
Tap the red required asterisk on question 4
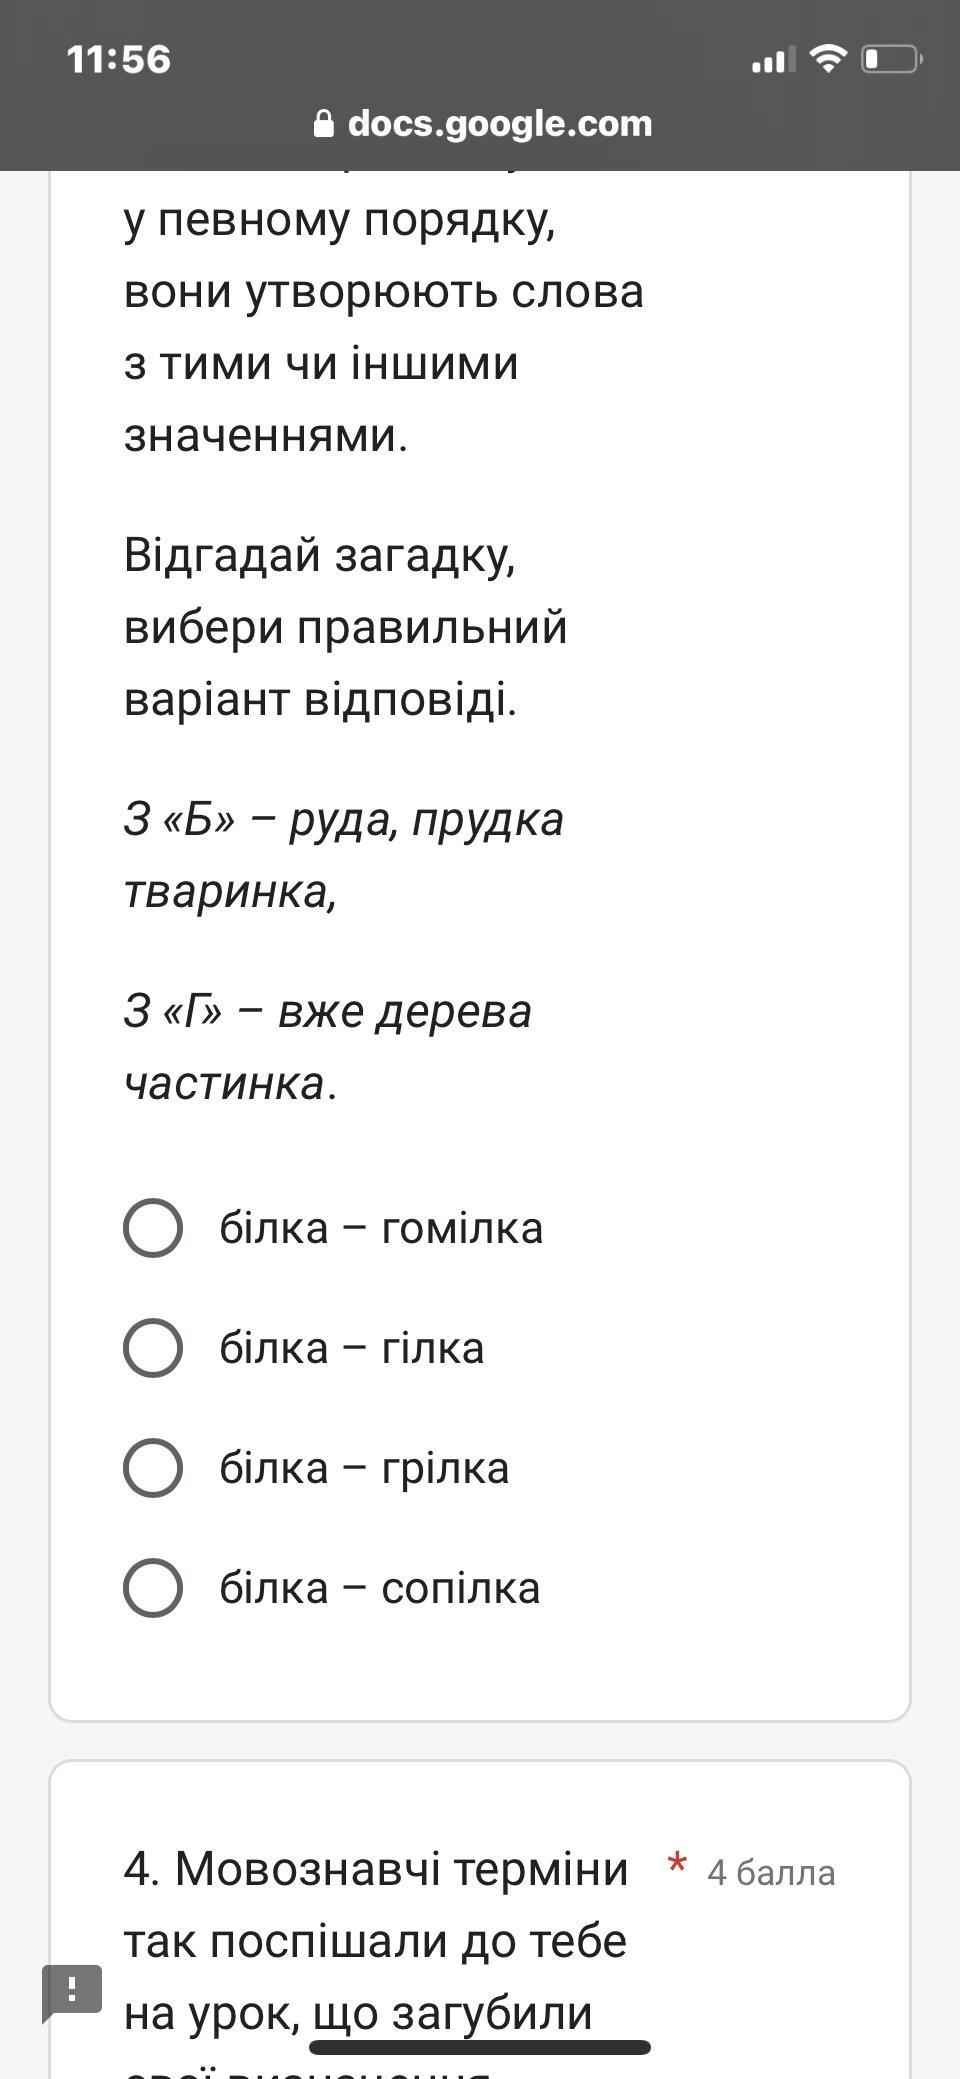(677, 1865)
